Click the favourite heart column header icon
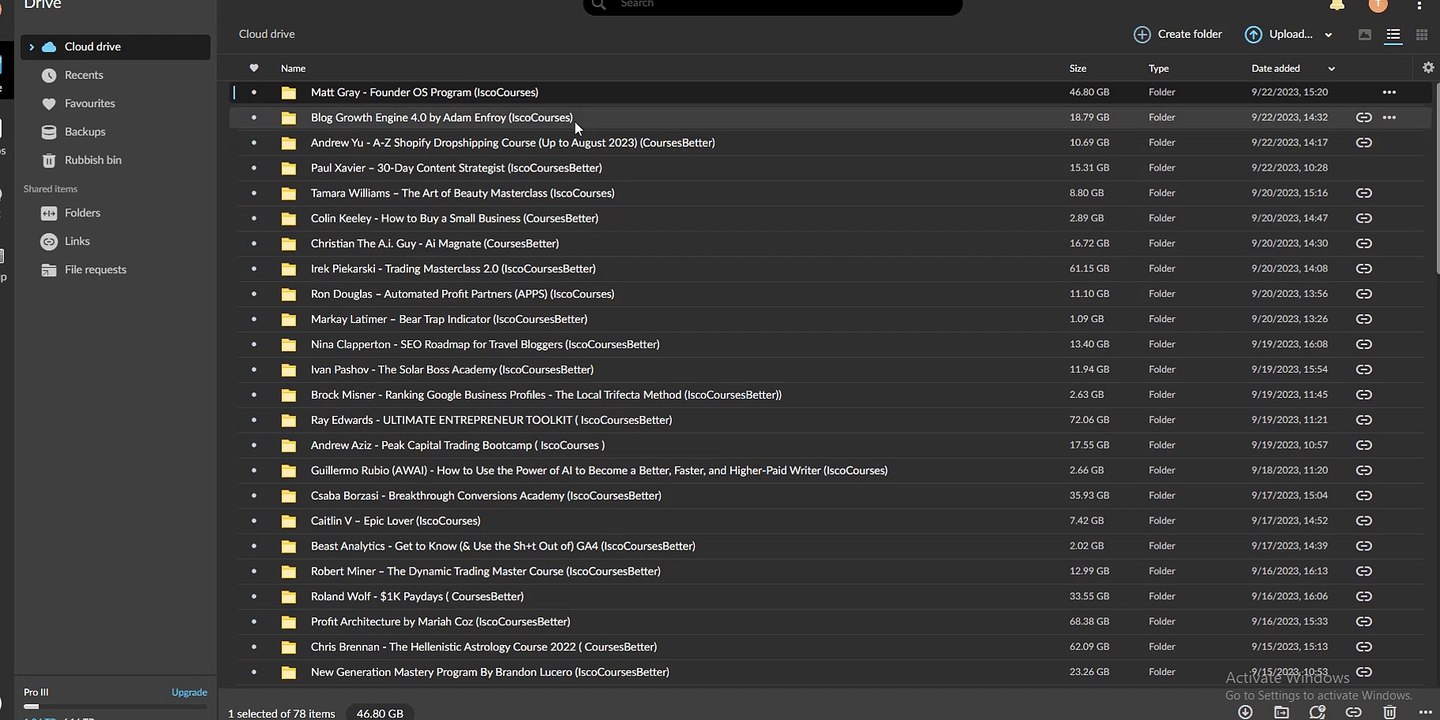The height and width of the screenshot is (720, 1440). [254, 68]
